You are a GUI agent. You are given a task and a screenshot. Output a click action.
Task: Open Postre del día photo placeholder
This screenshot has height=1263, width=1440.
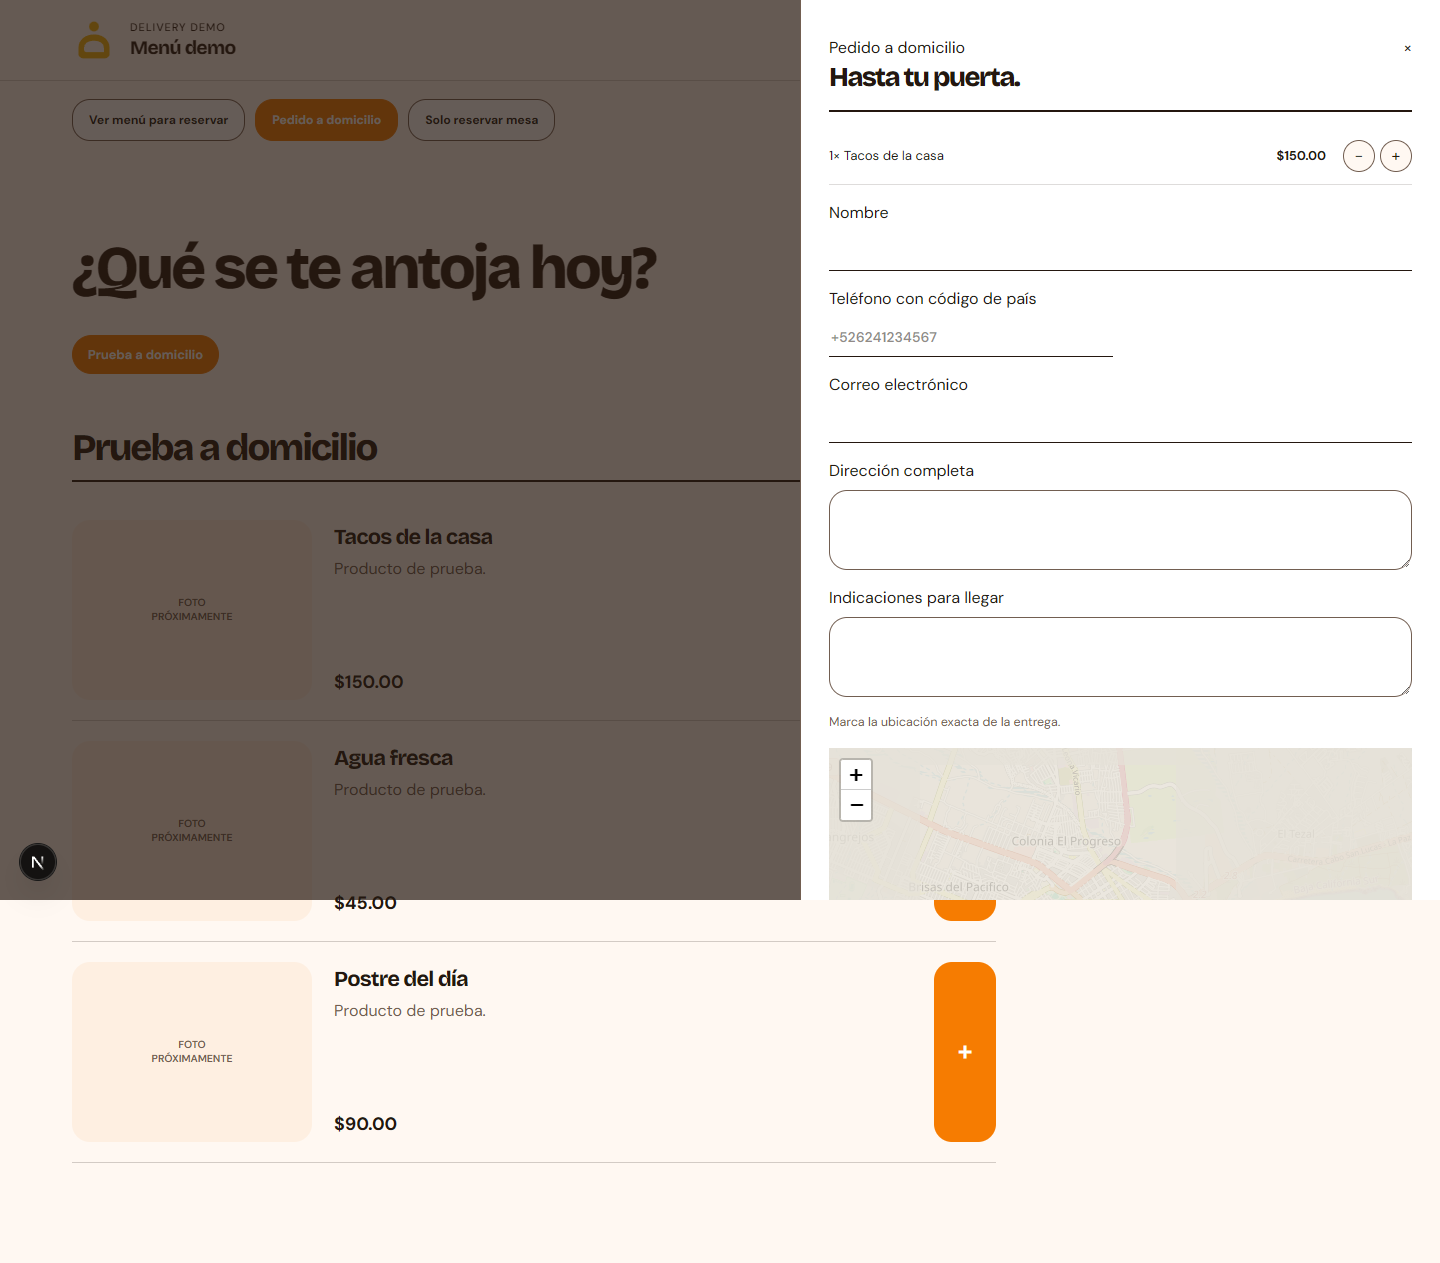[192, 1052]
